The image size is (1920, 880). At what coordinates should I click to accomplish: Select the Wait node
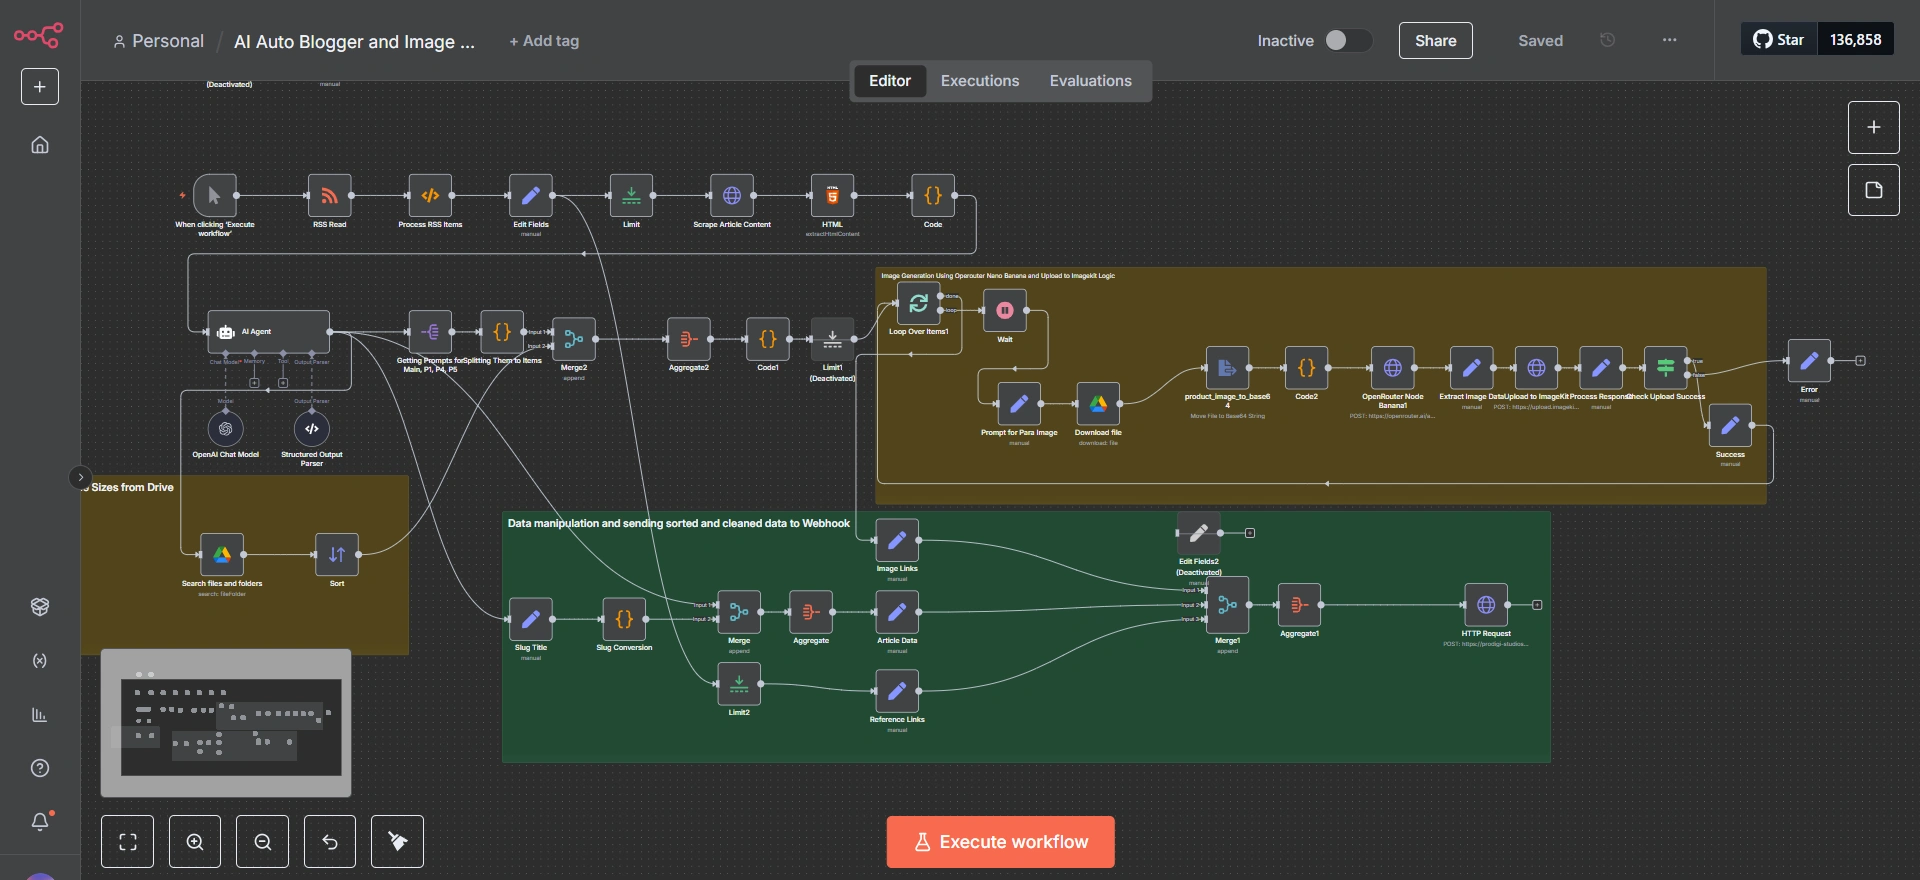[1005, 311]
